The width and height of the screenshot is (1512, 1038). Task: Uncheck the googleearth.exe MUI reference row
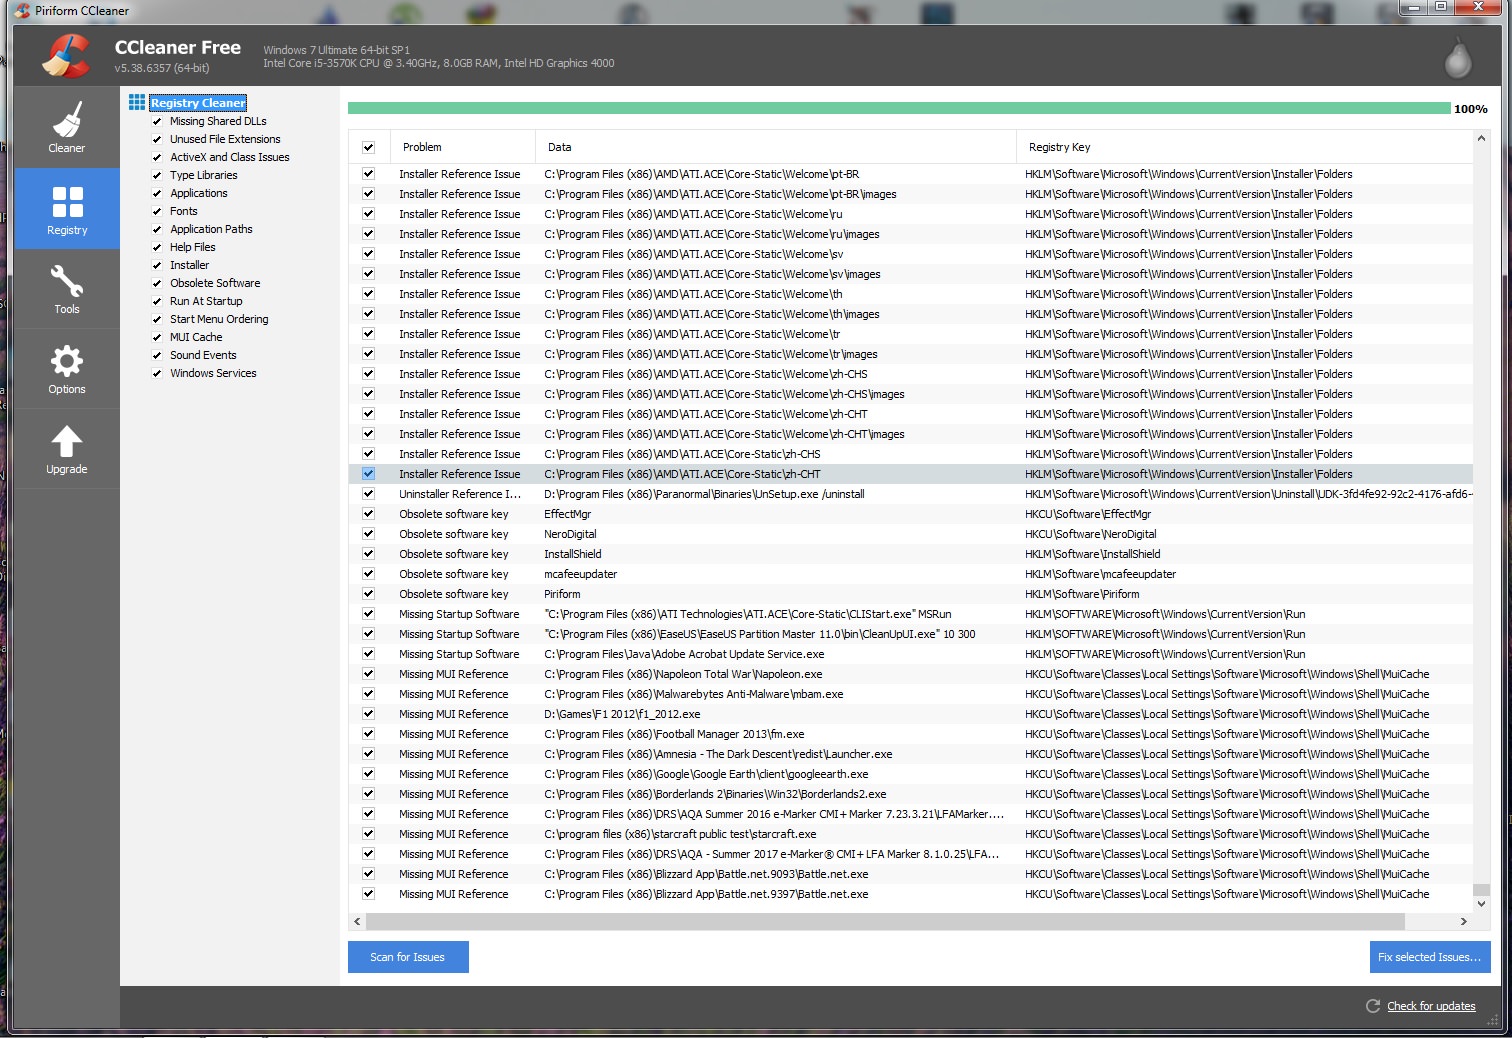368,774
